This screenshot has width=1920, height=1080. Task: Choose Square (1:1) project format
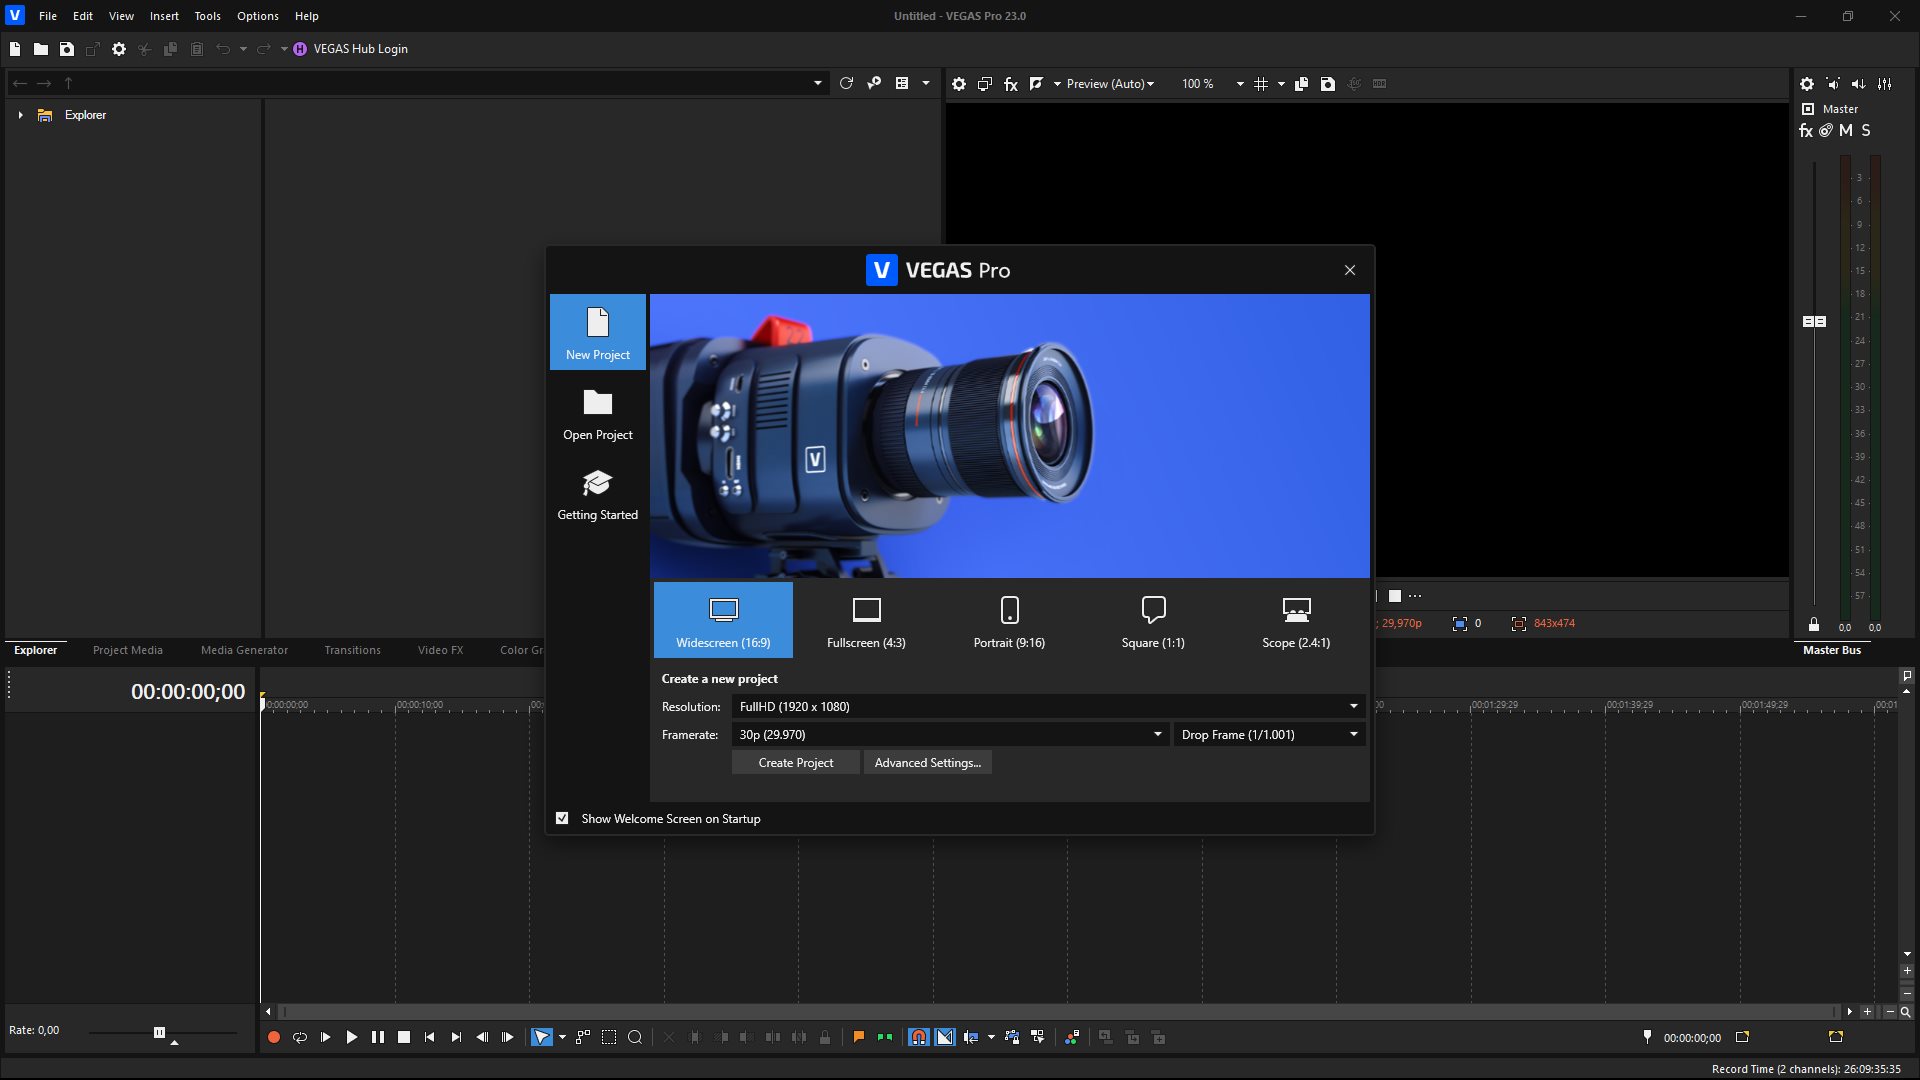tap(1152, 620)
